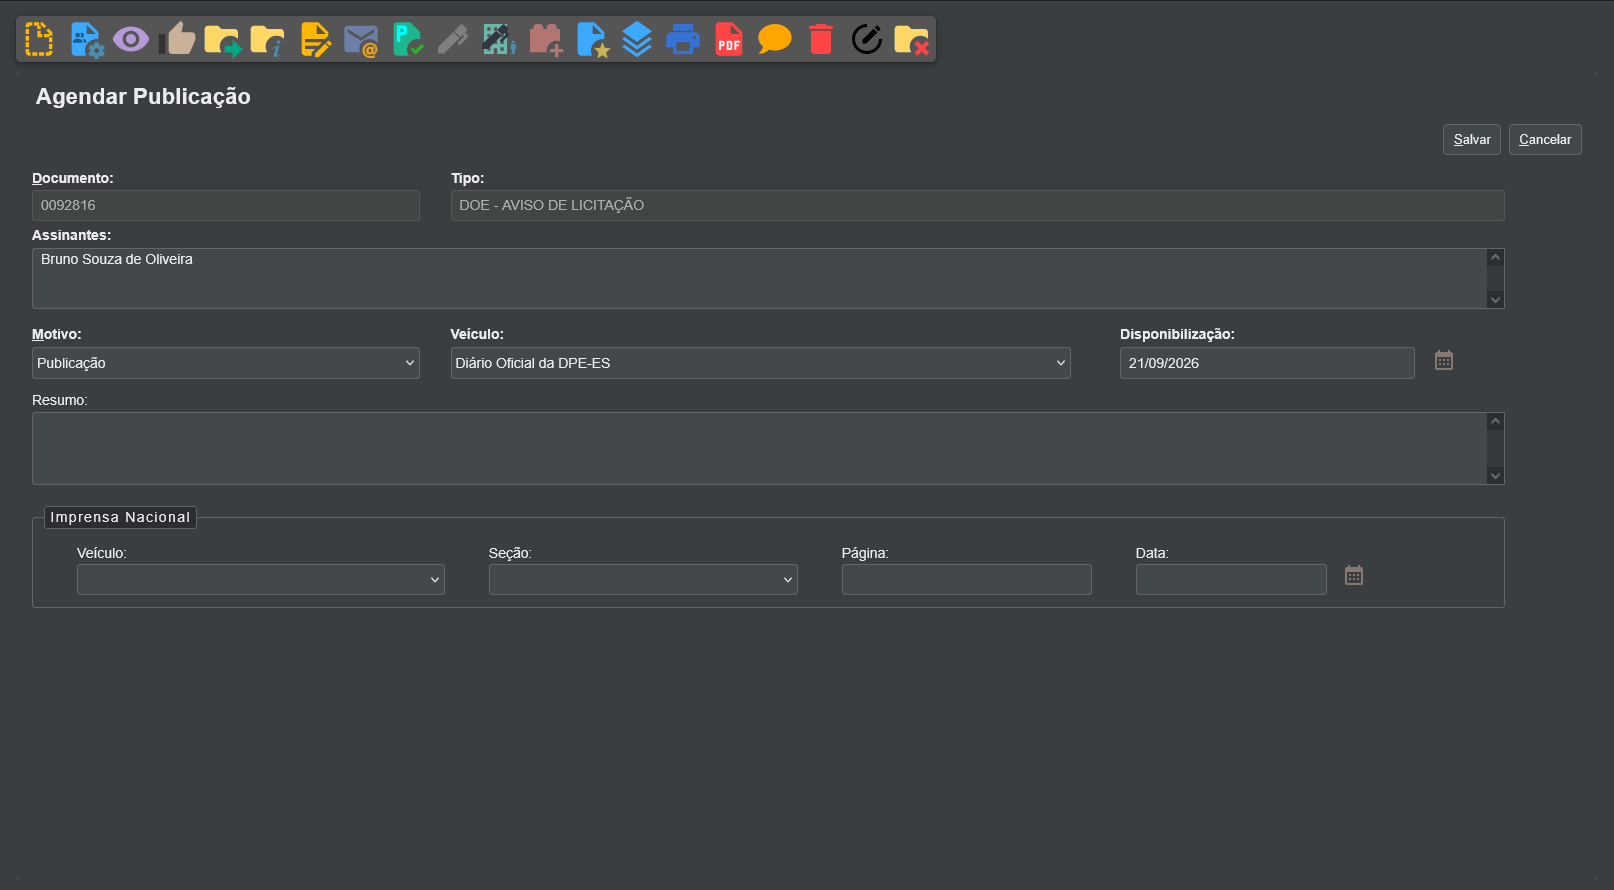Screen dimensions: 1614x890
Task: Click the Cancelar button
Action: [x=1545, y=140]
